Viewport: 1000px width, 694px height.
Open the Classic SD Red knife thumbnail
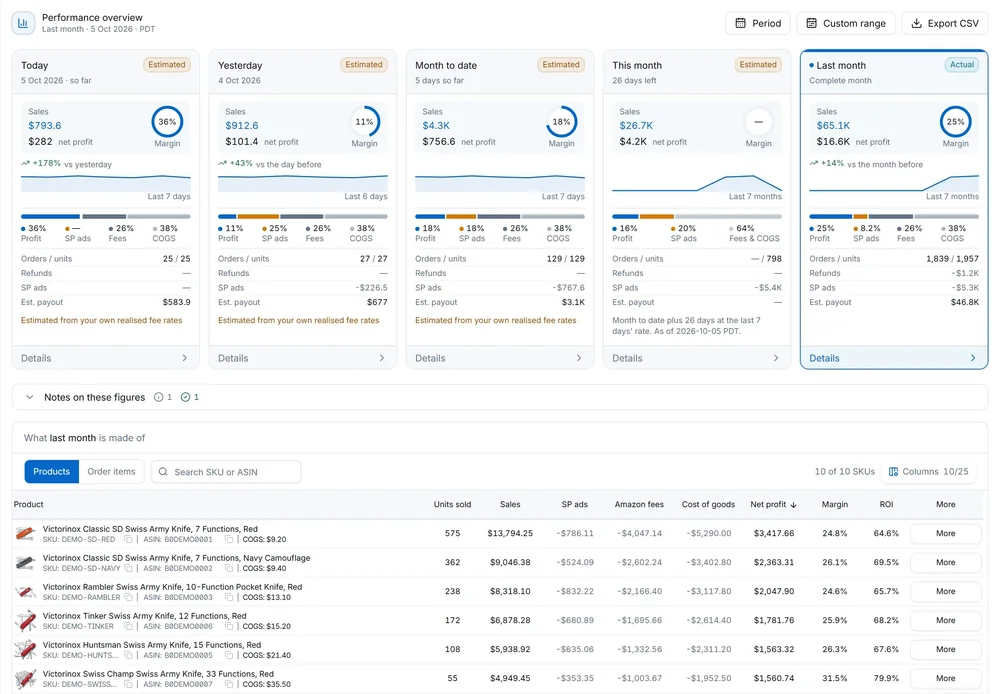click(x=25, y=533)
